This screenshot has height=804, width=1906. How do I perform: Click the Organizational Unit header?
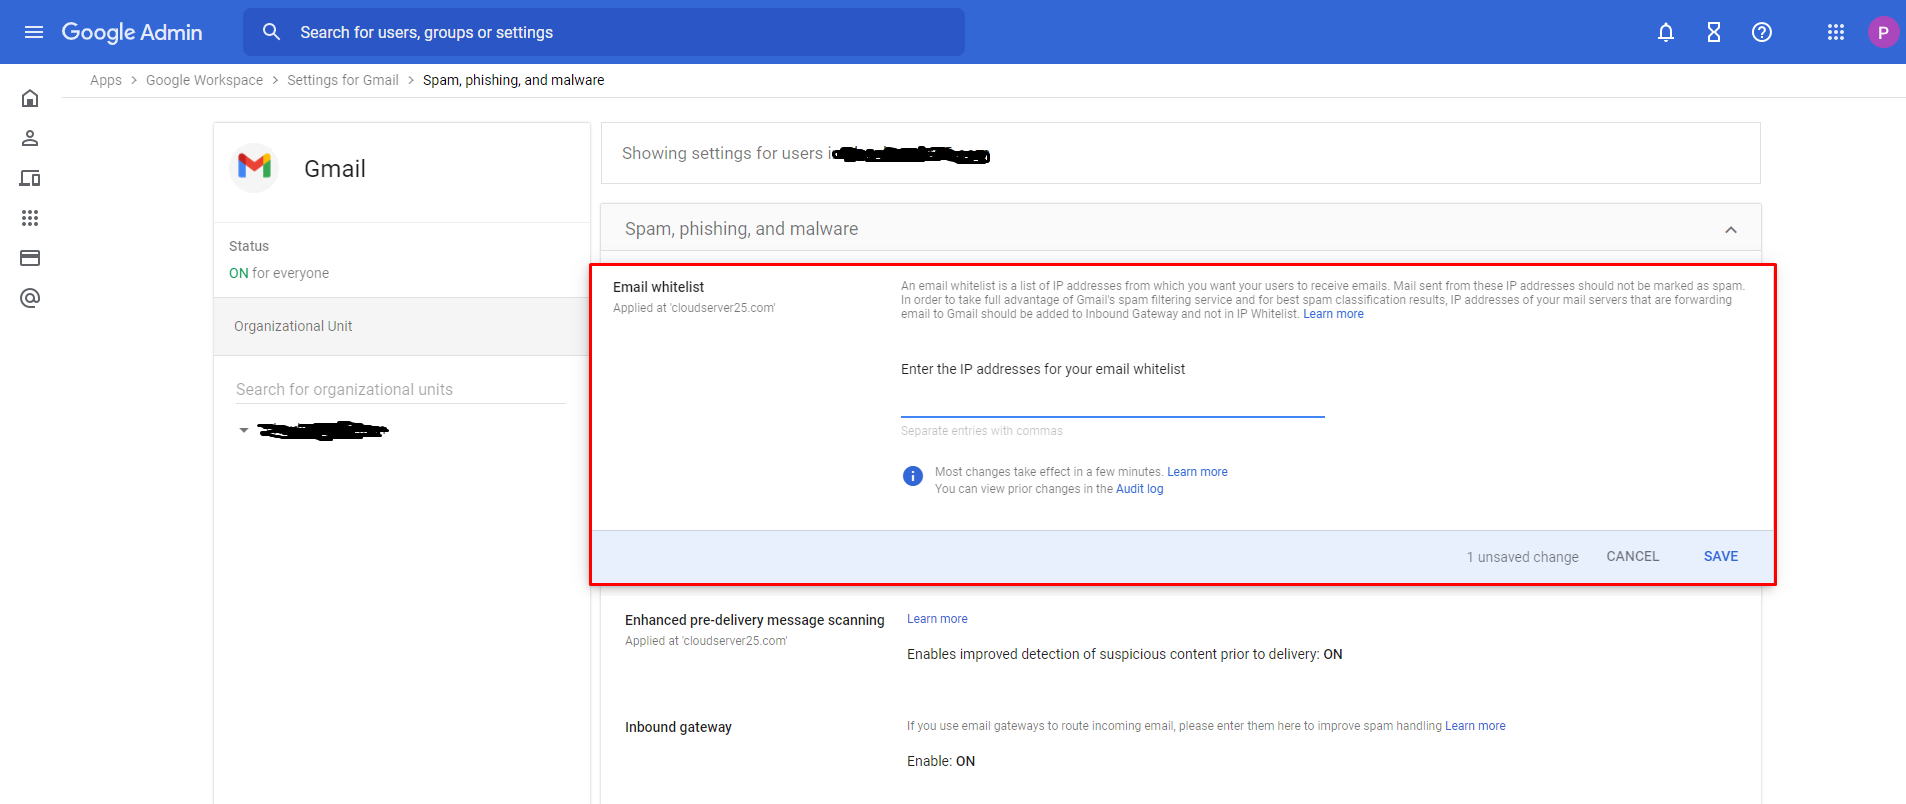coord(401,326)
